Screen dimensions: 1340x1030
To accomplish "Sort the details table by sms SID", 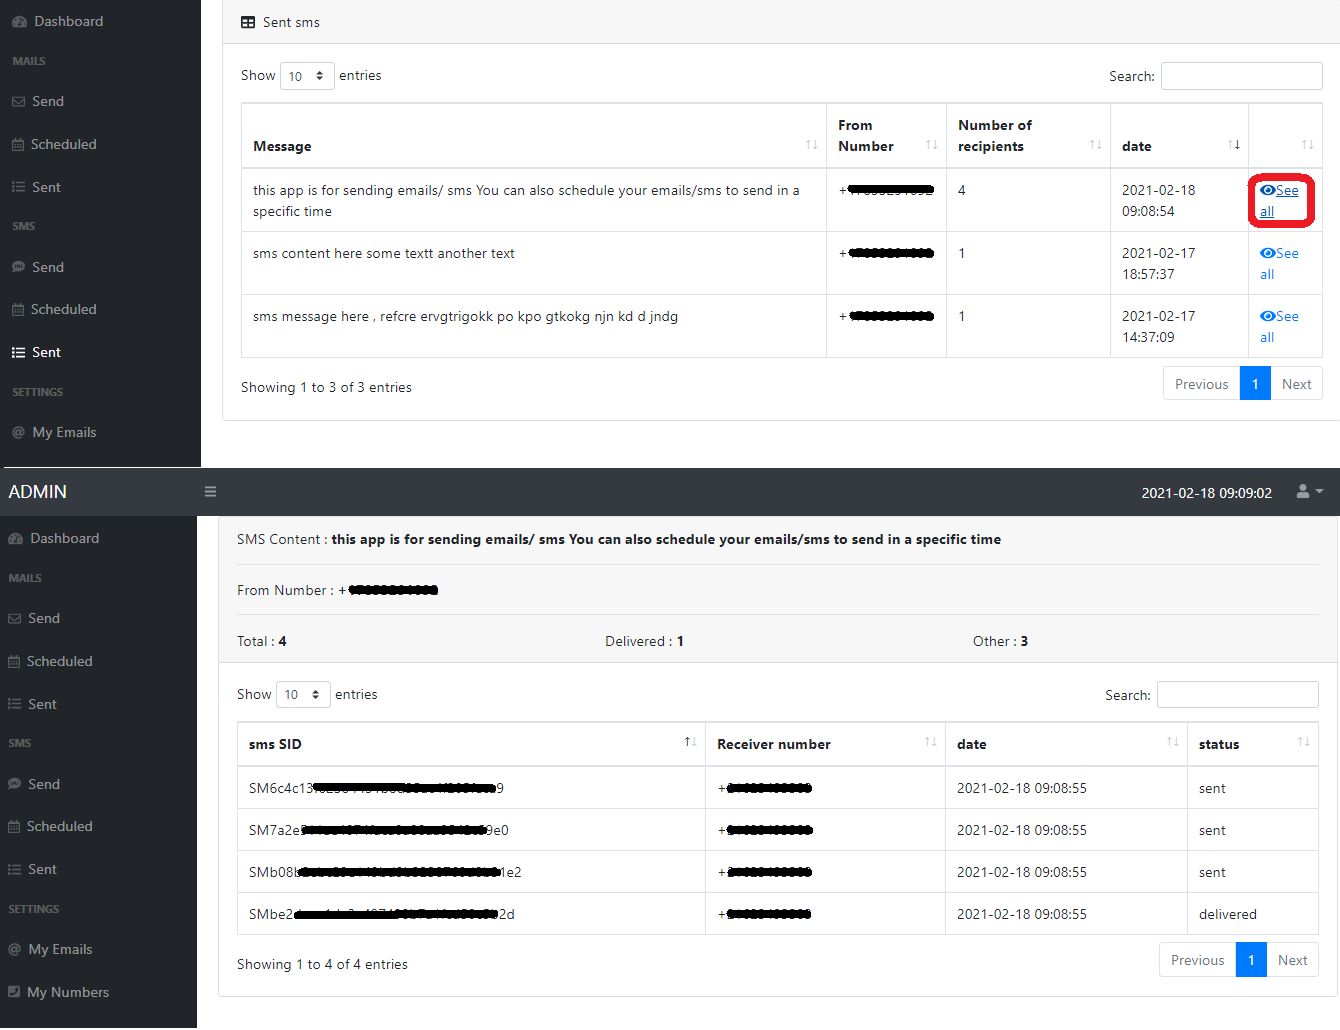I will click(x=690, y=743).
